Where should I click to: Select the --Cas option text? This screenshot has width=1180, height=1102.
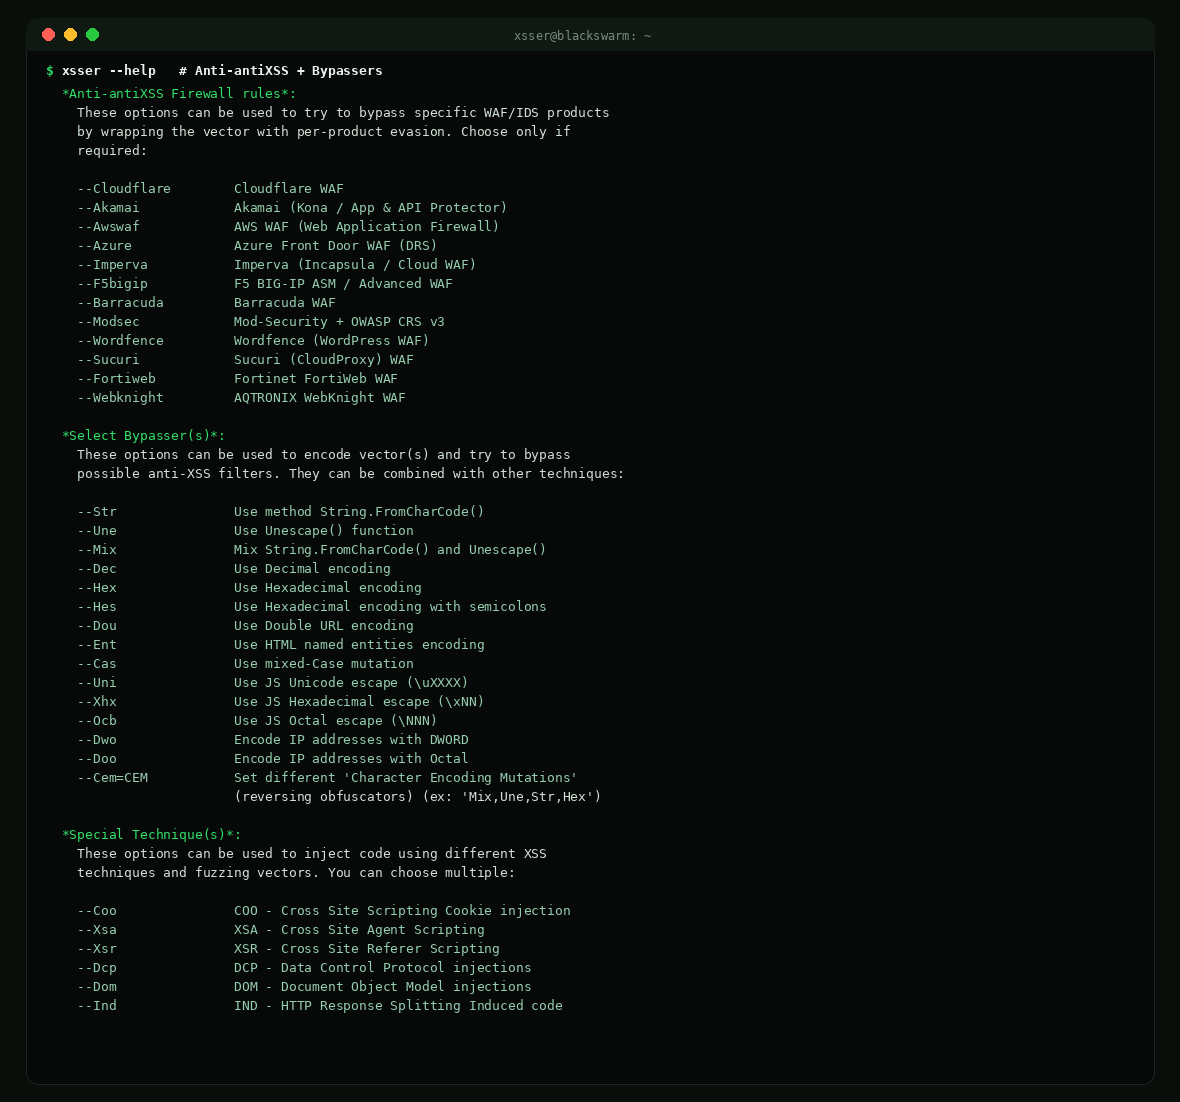coord(97,663)
